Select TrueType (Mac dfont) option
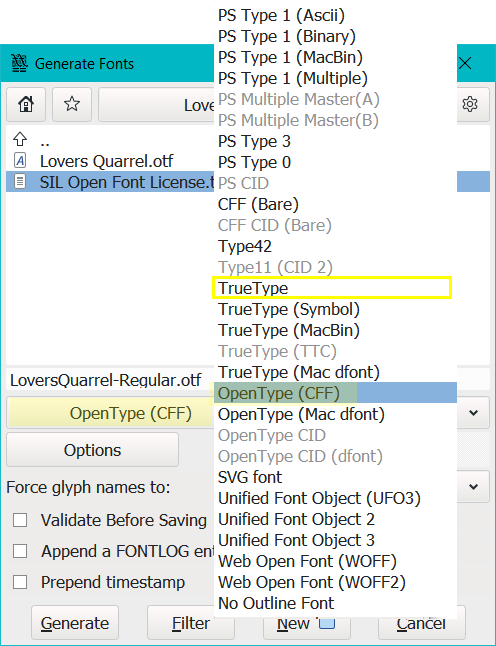This screenshot has width=496, height=646. point(335,372)
